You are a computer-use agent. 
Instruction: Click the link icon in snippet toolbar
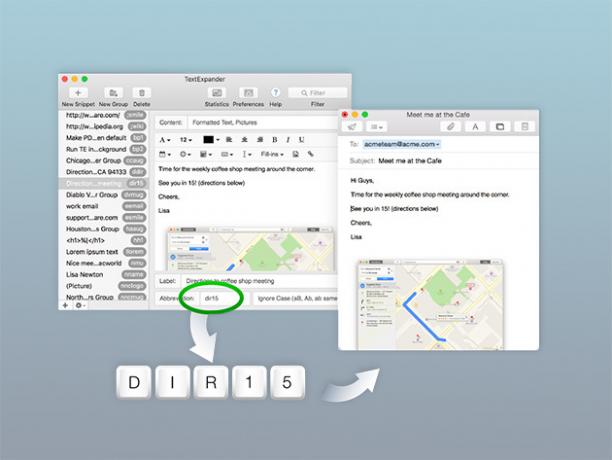[x=310, y=154]
